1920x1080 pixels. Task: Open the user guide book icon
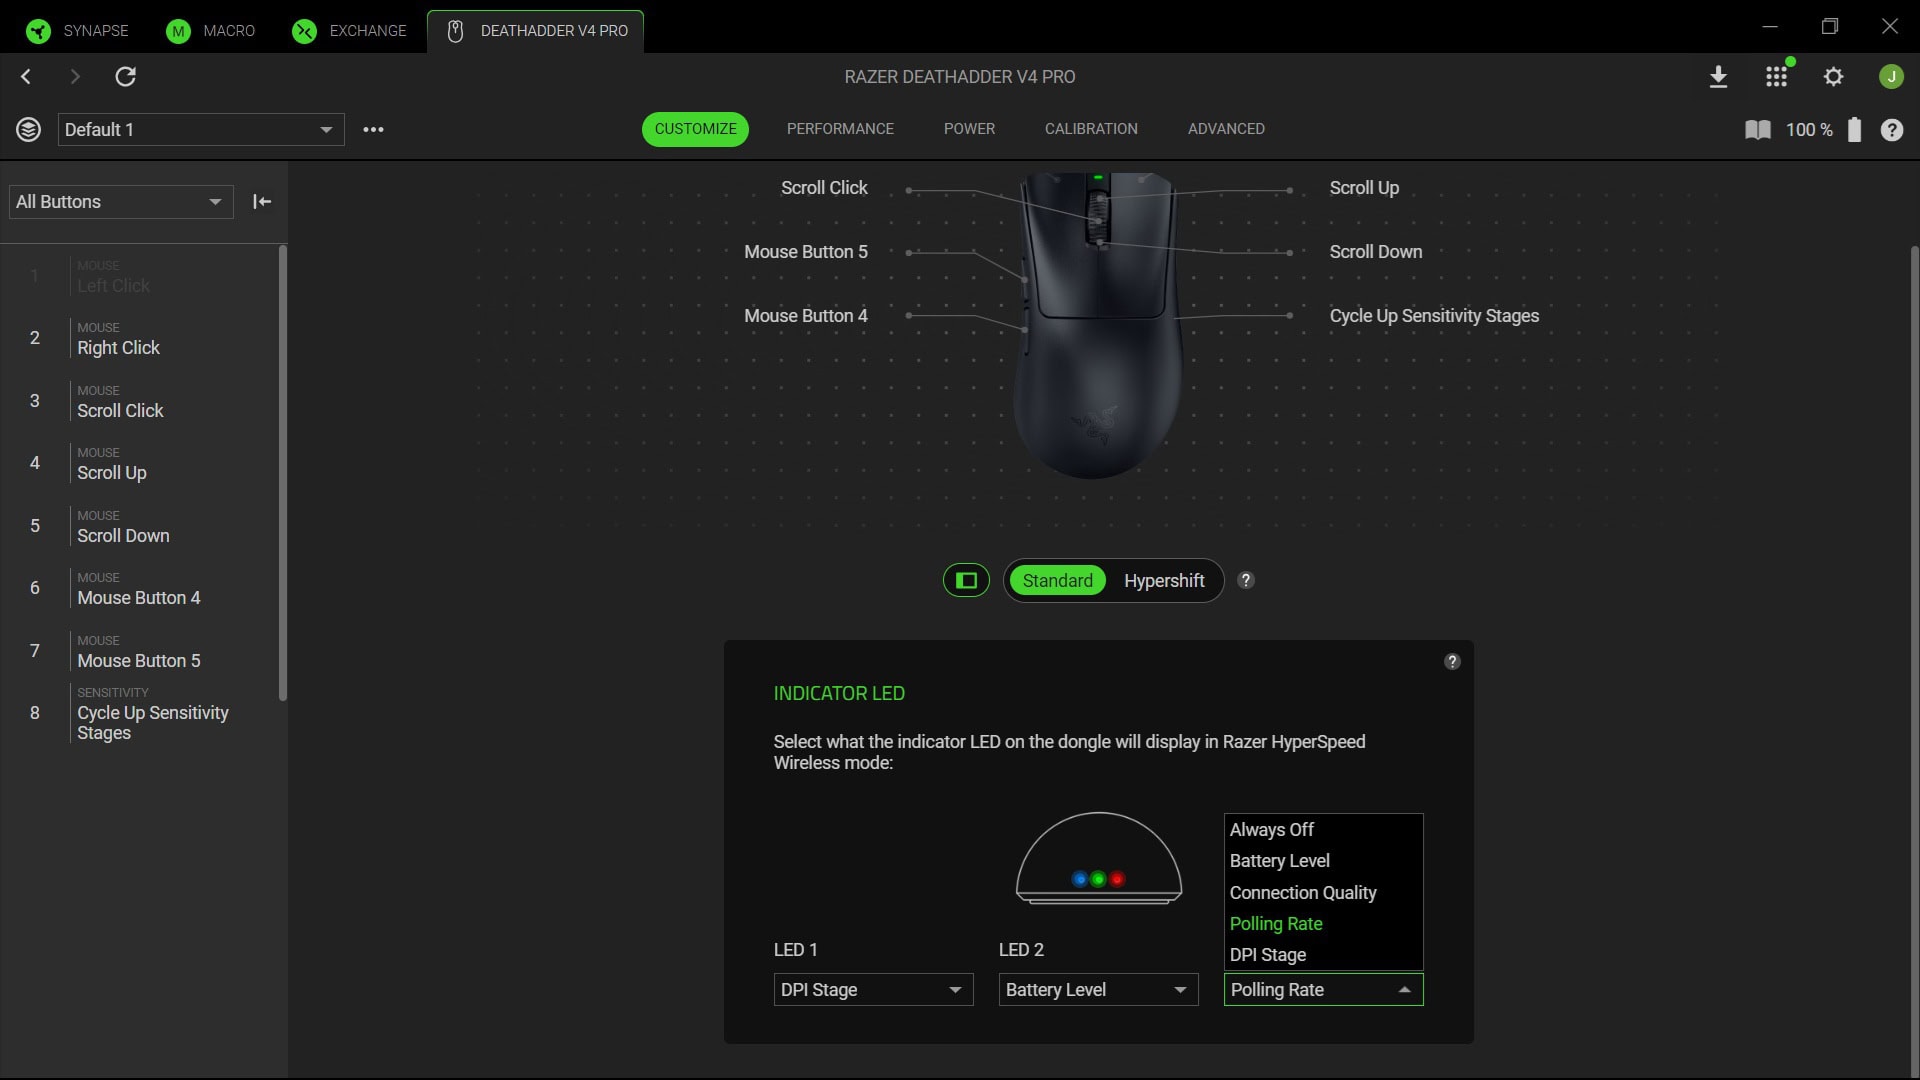[1757, 130]
